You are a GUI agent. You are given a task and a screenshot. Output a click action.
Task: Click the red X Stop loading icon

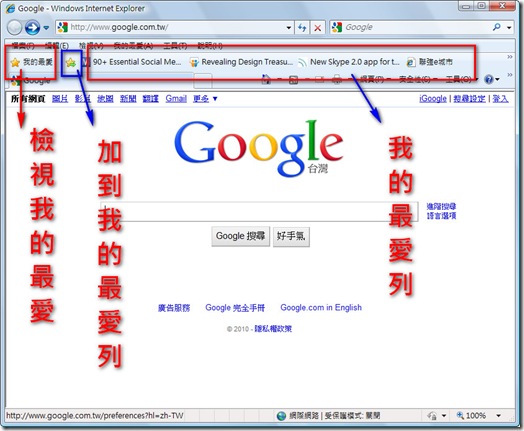click(x=318, y=28)
